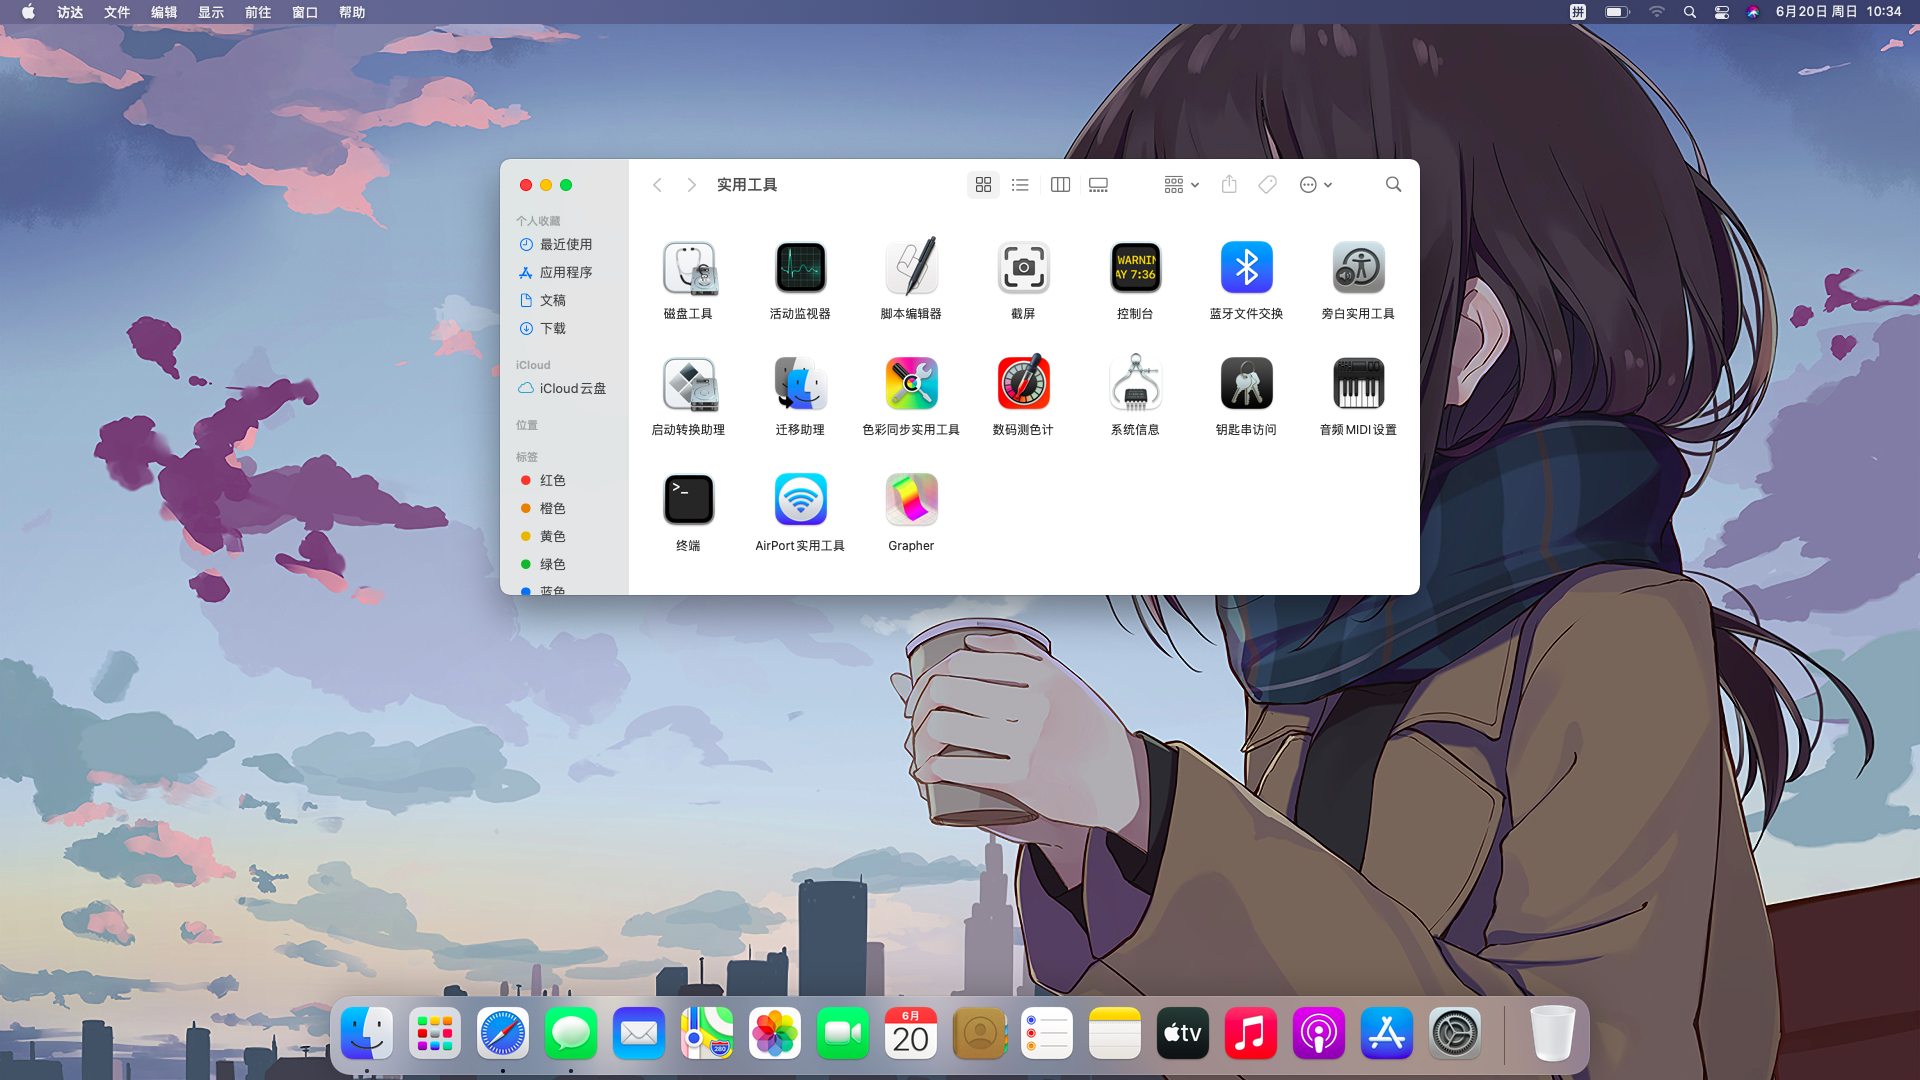The image size is (1920, 1080).
Task: Open Control Center in menu bar
Action: tap(1721, 12)
